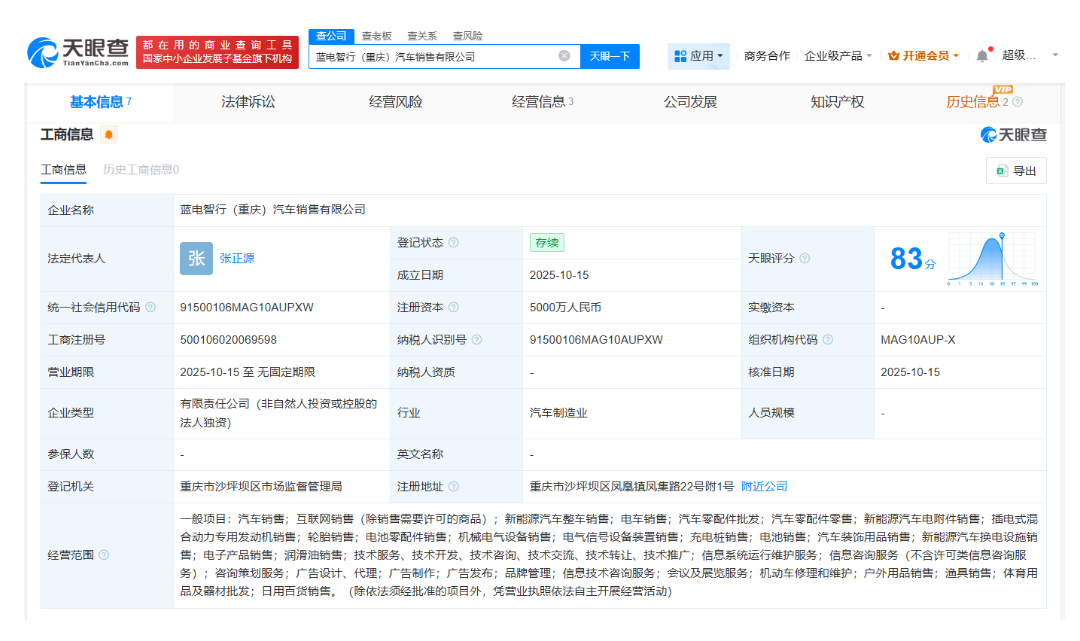The height and width of the screenshot is (641, 1080).
Task: Click the 附近公司 link
Action: tap(764, 487)
